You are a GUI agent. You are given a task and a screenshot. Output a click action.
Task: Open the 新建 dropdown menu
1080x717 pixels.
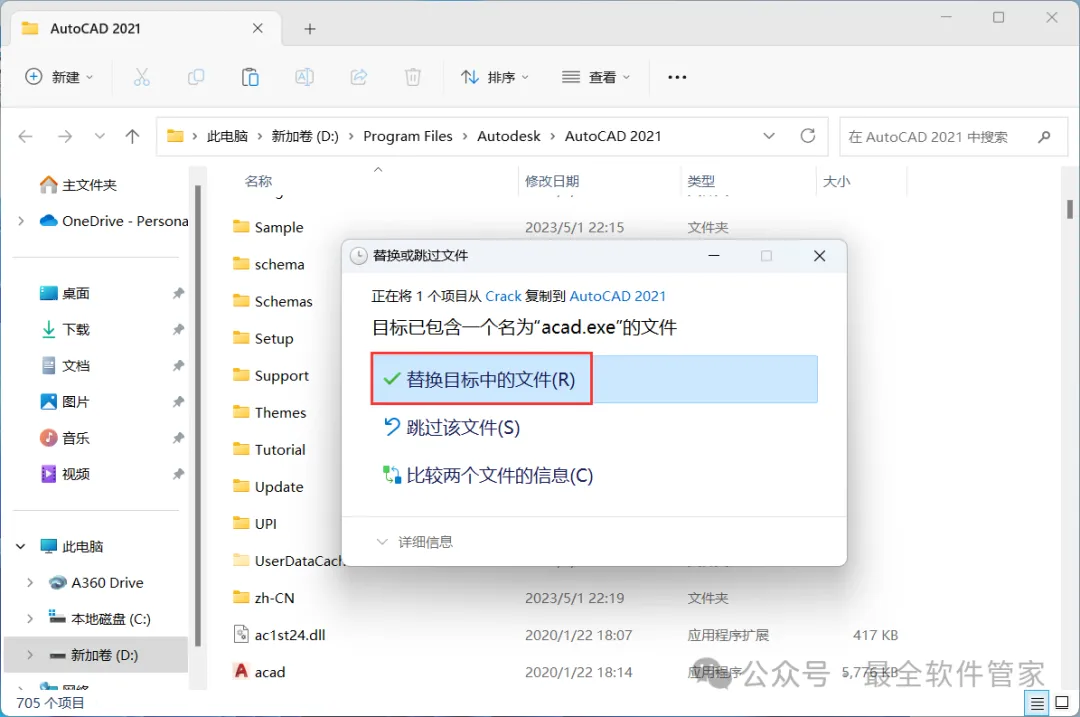tap(59, 77)
